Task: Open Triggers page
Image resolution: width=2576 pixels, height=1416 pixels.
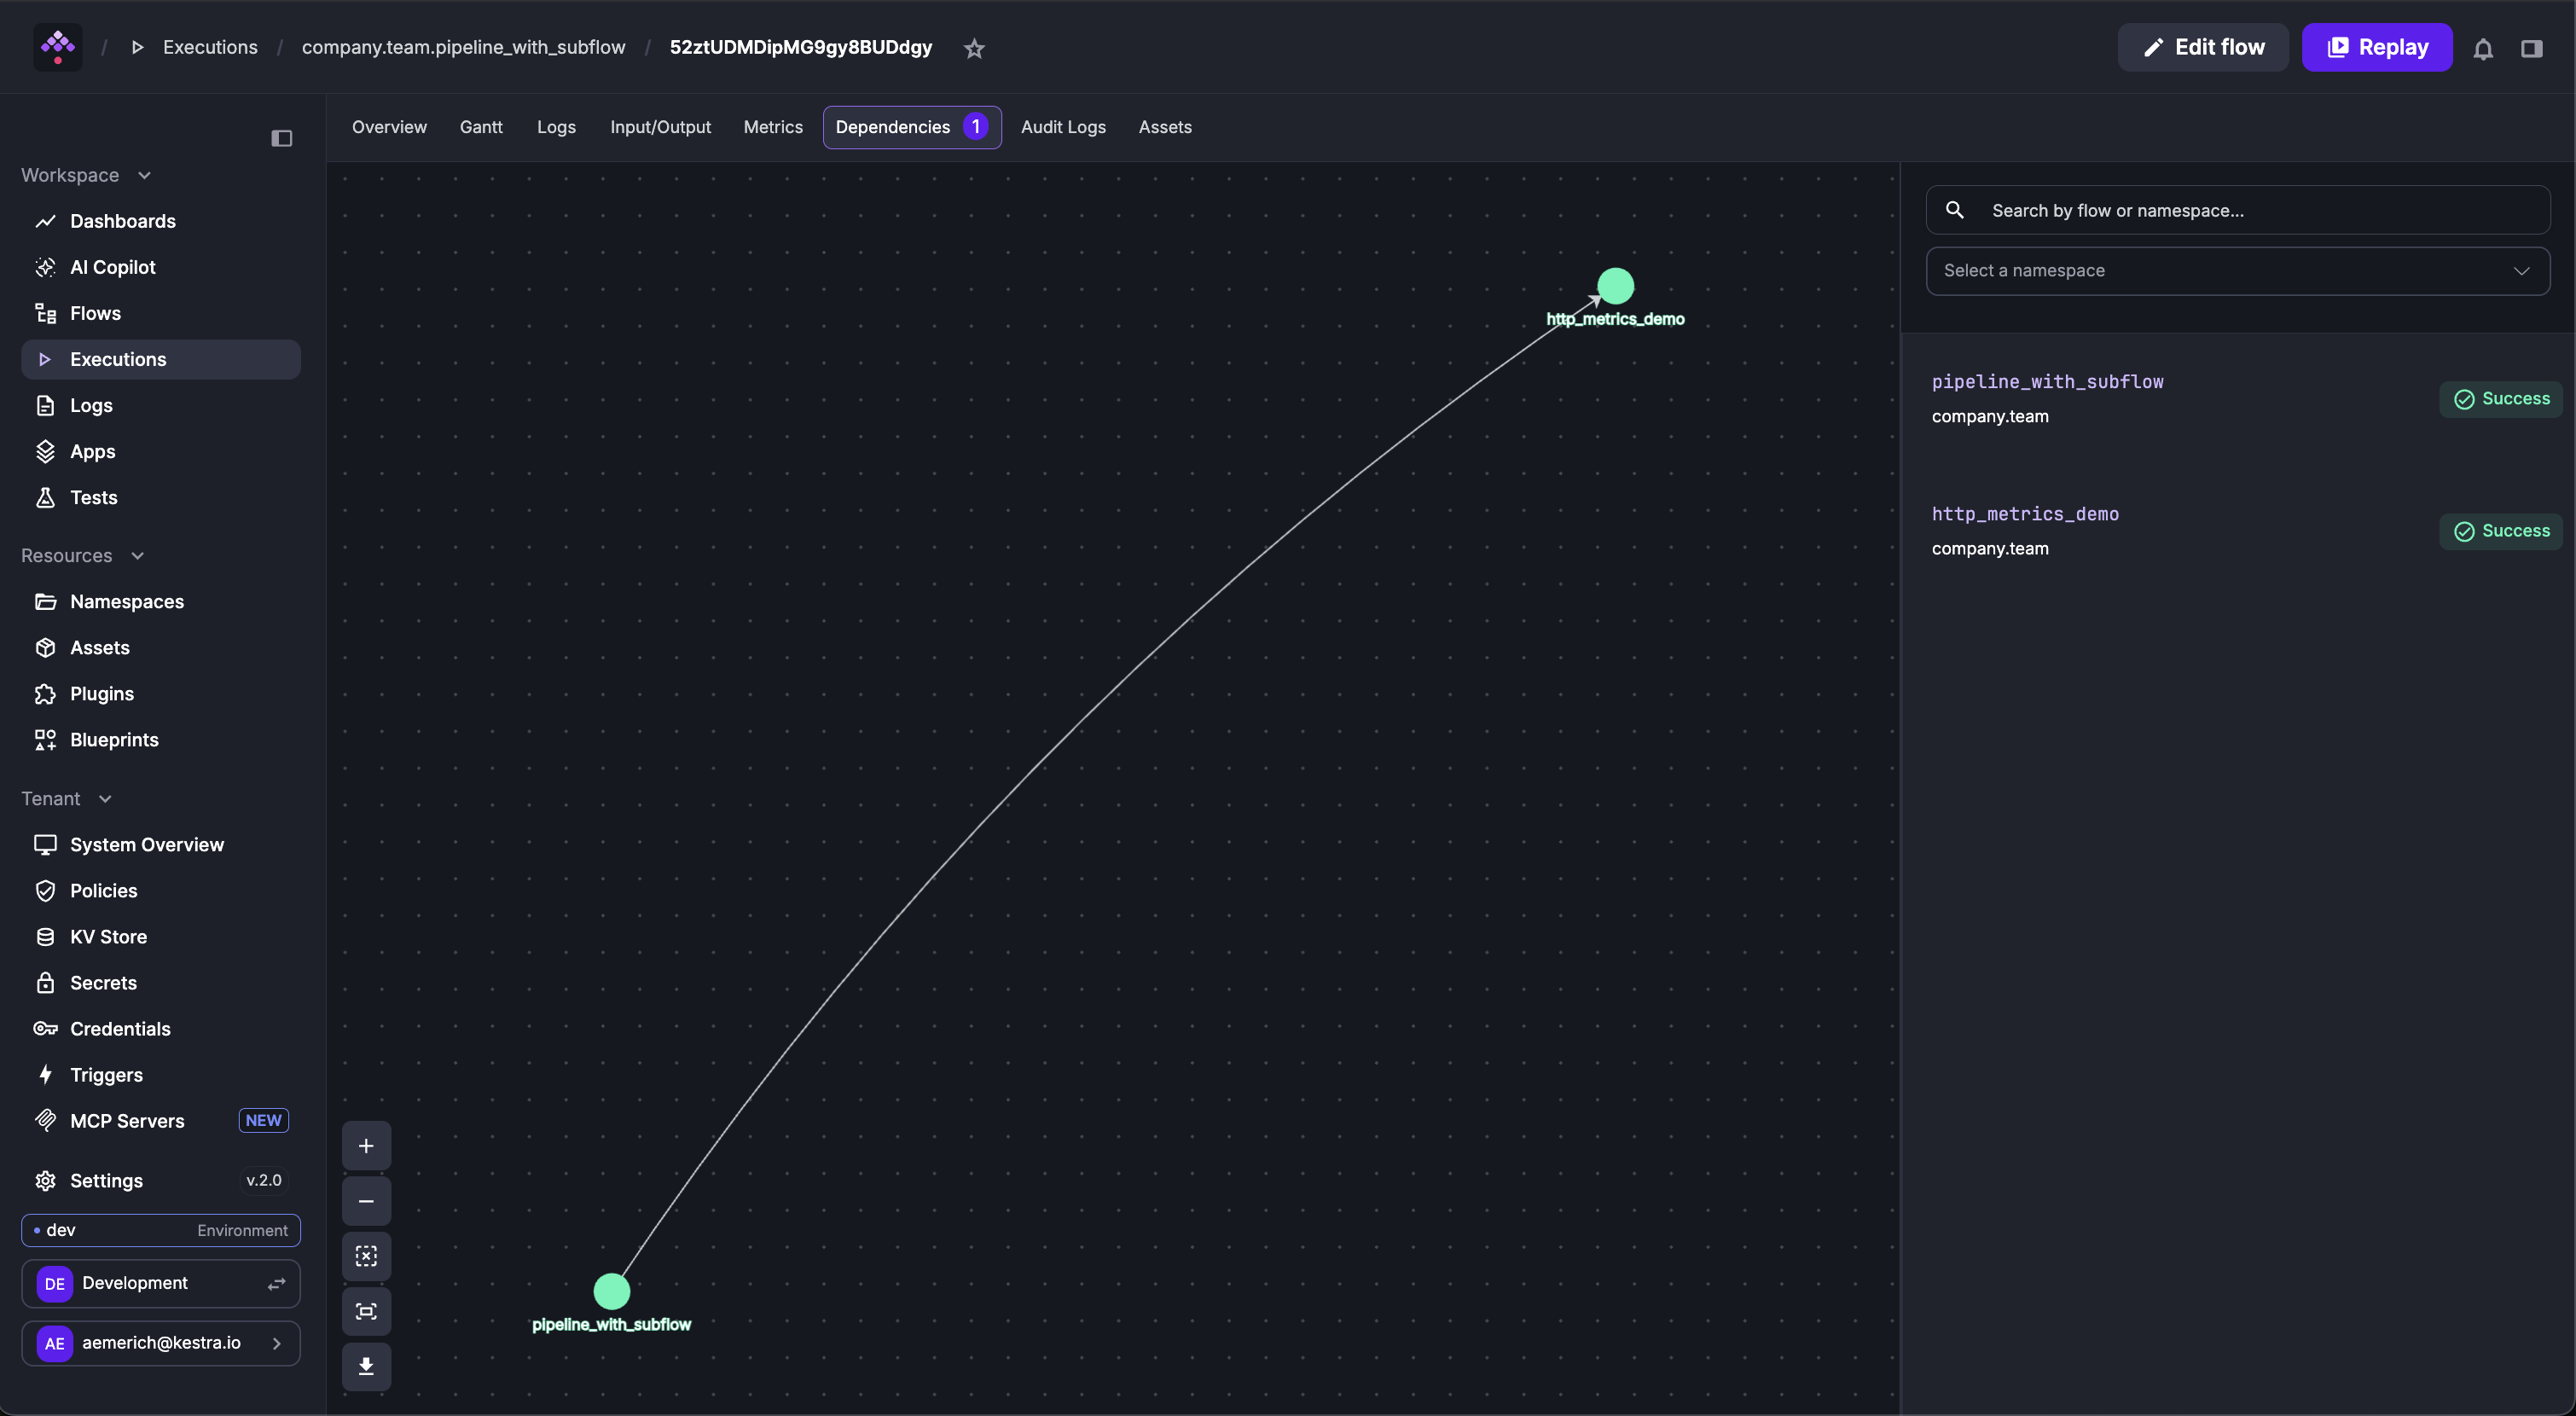Action: click(x=160, y=1074)
